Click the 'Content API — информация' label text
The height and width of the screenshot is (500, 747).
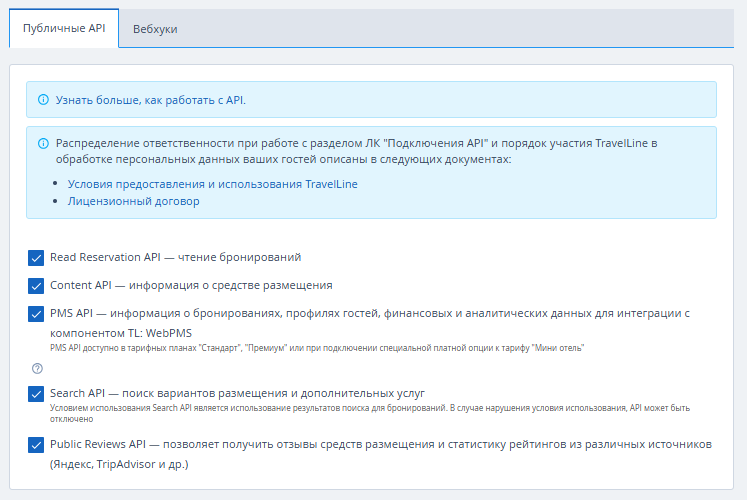[191, 285]
